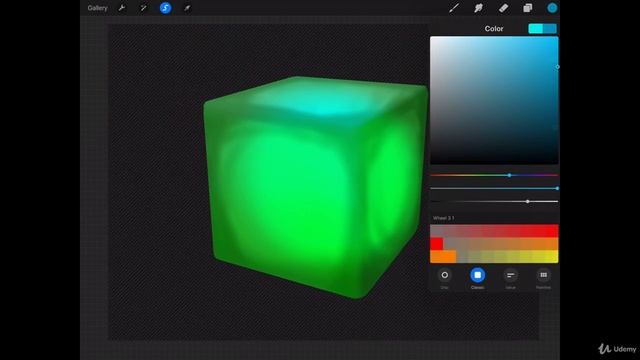Open the Actions wrench menu
Screen dimensions: 640x360
tap(122, 8)
